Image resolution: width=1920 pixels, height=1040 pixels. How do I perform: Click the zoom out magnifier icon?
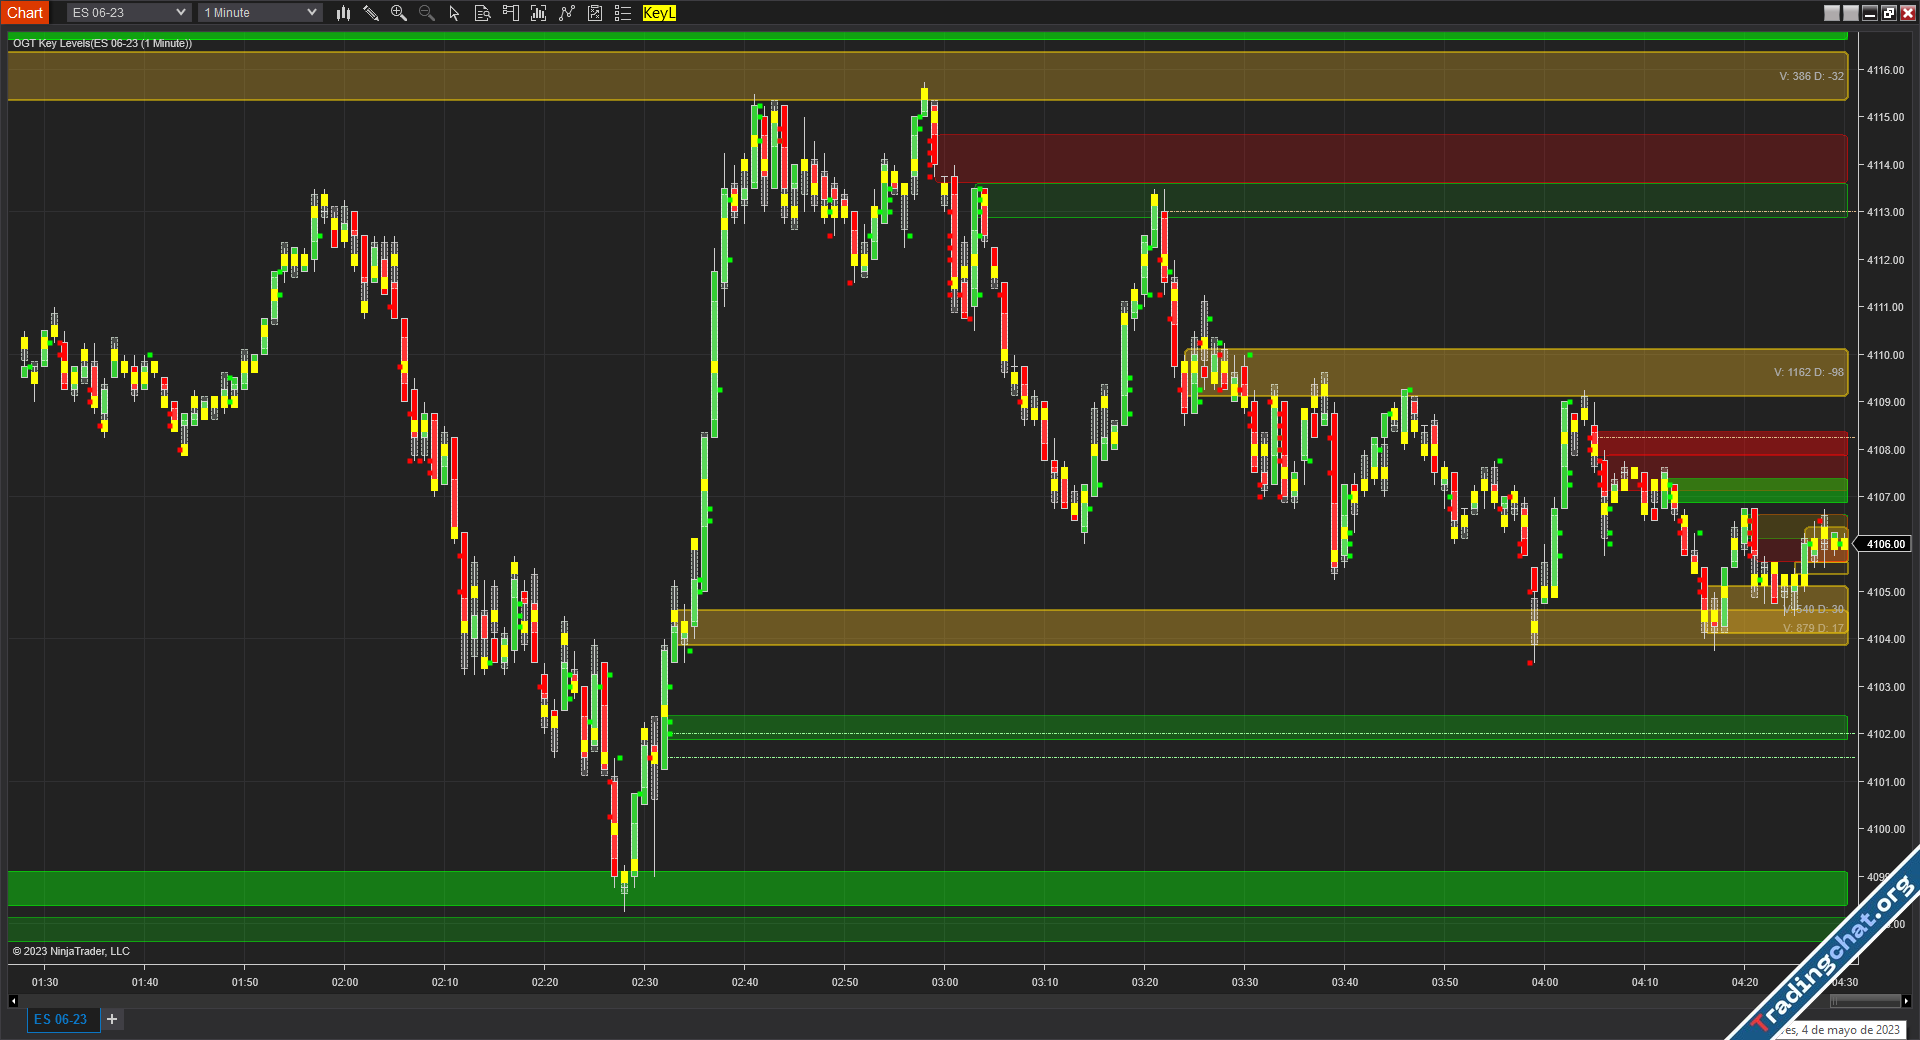(x=427, y=13)
